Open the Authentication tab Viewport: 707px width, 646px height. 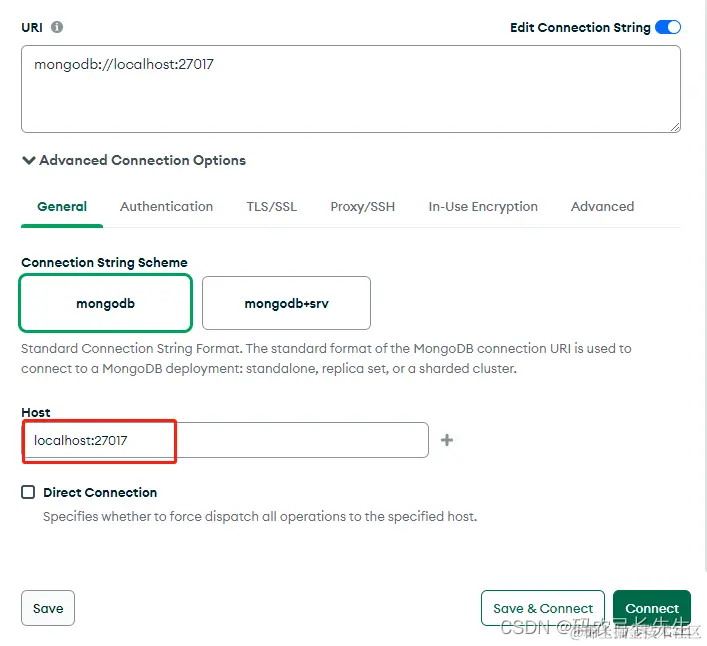[x=166, y=207]
